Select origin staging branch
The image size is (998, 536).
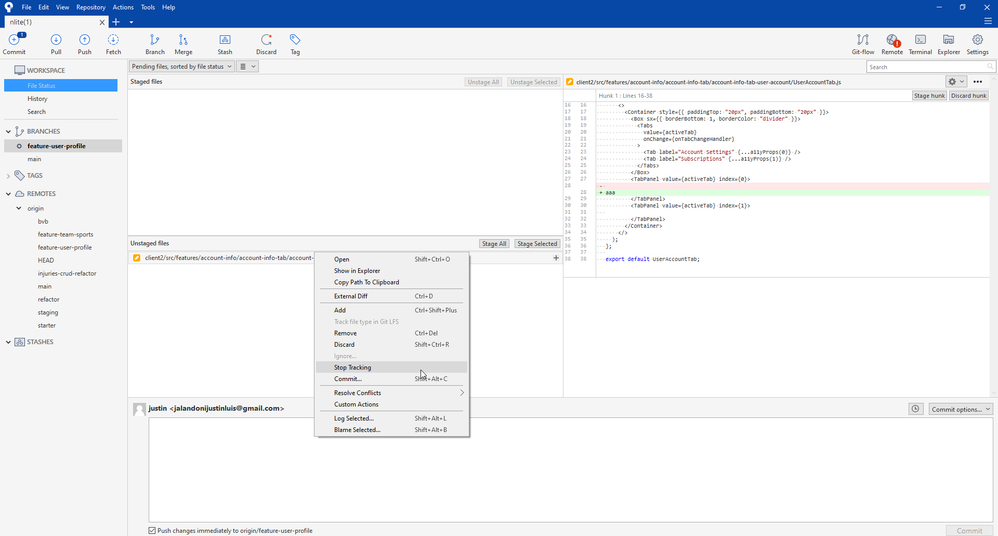pos(48,313)
